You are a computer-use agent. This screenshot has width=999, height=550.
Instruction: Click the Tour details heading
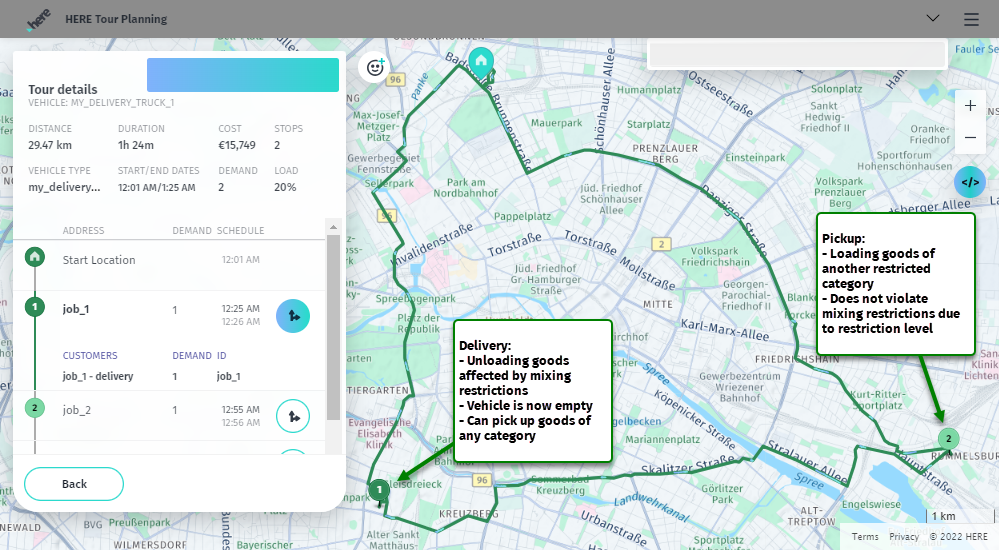click(62, 89)
